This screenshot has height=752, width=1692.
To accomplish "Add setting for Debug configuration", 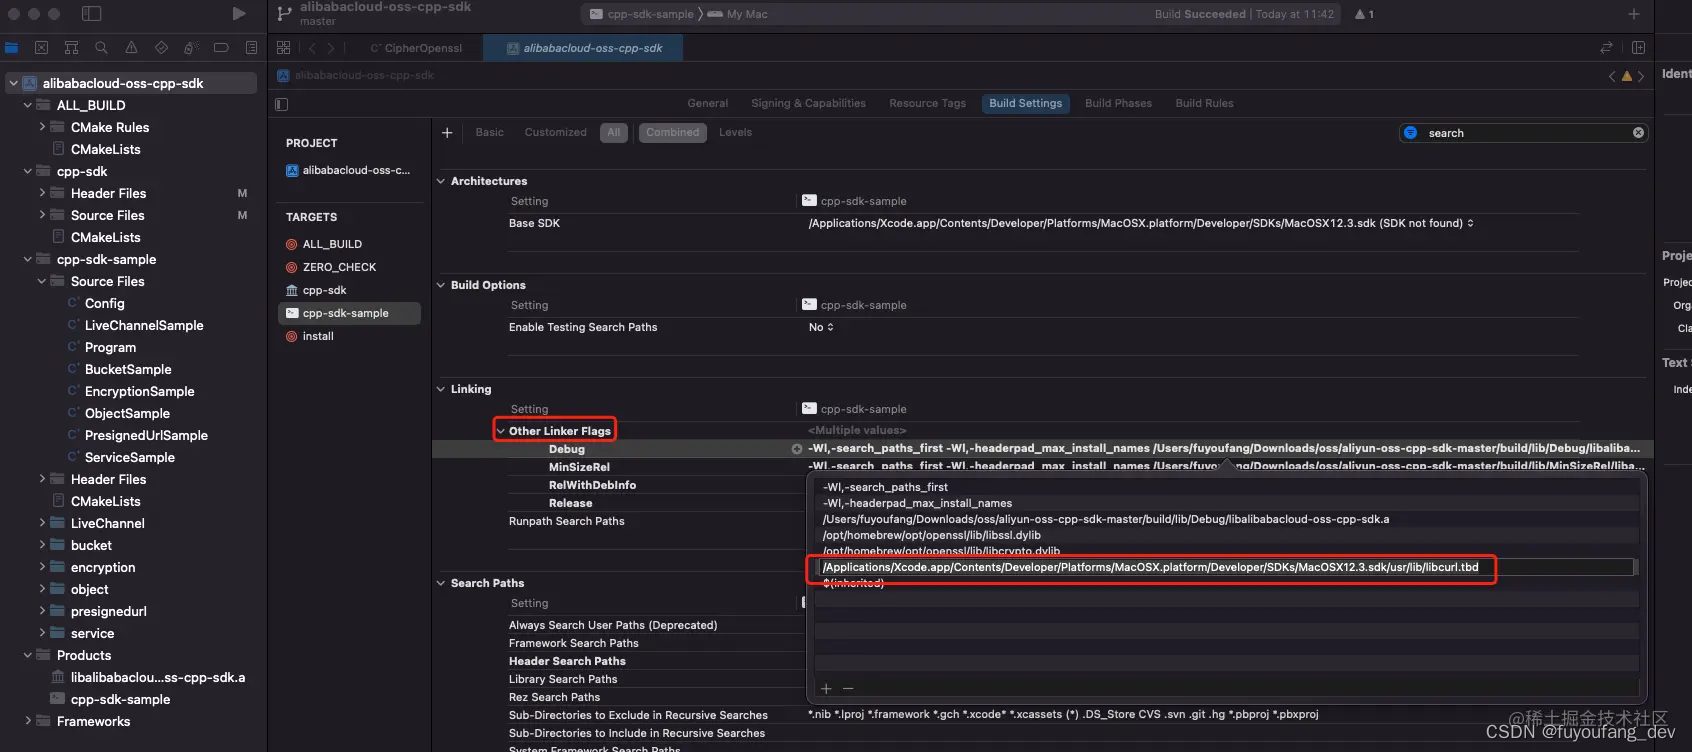I will tap(797, 449).
